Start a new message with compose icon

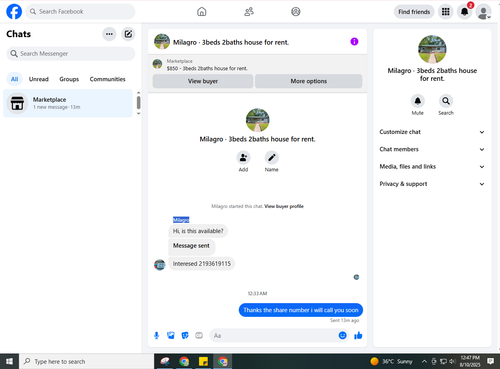pyautogui.click(x=128, y=34)
